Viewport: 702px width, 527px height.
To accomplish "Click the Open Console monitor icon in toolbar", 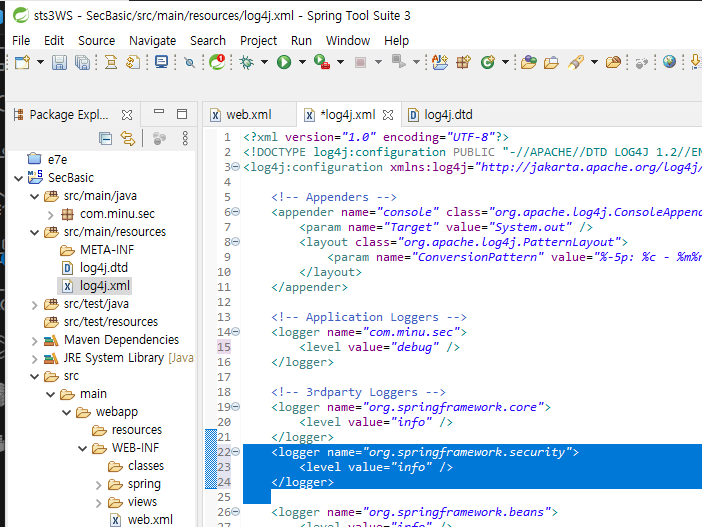I will (161, 62).
